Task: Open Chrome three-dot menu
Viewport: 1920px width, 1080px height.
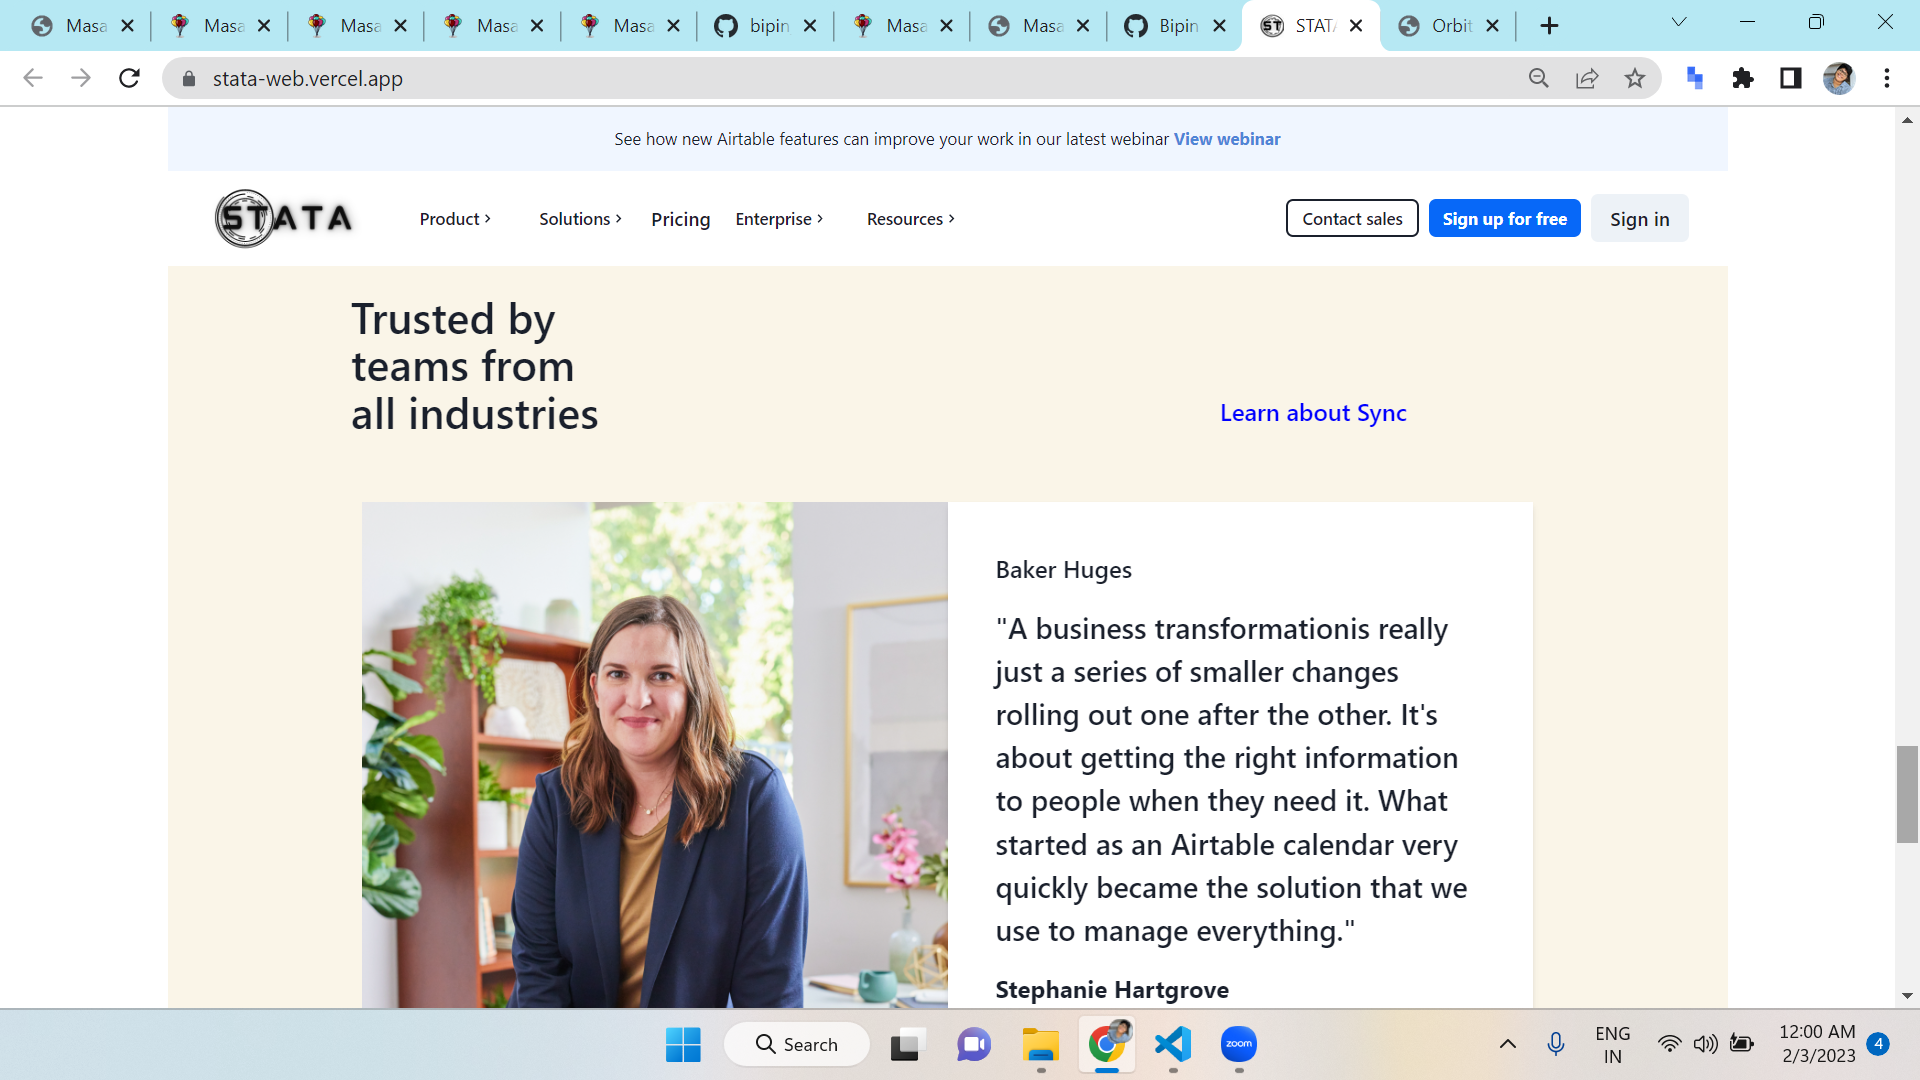Action: coord(1886,78)
